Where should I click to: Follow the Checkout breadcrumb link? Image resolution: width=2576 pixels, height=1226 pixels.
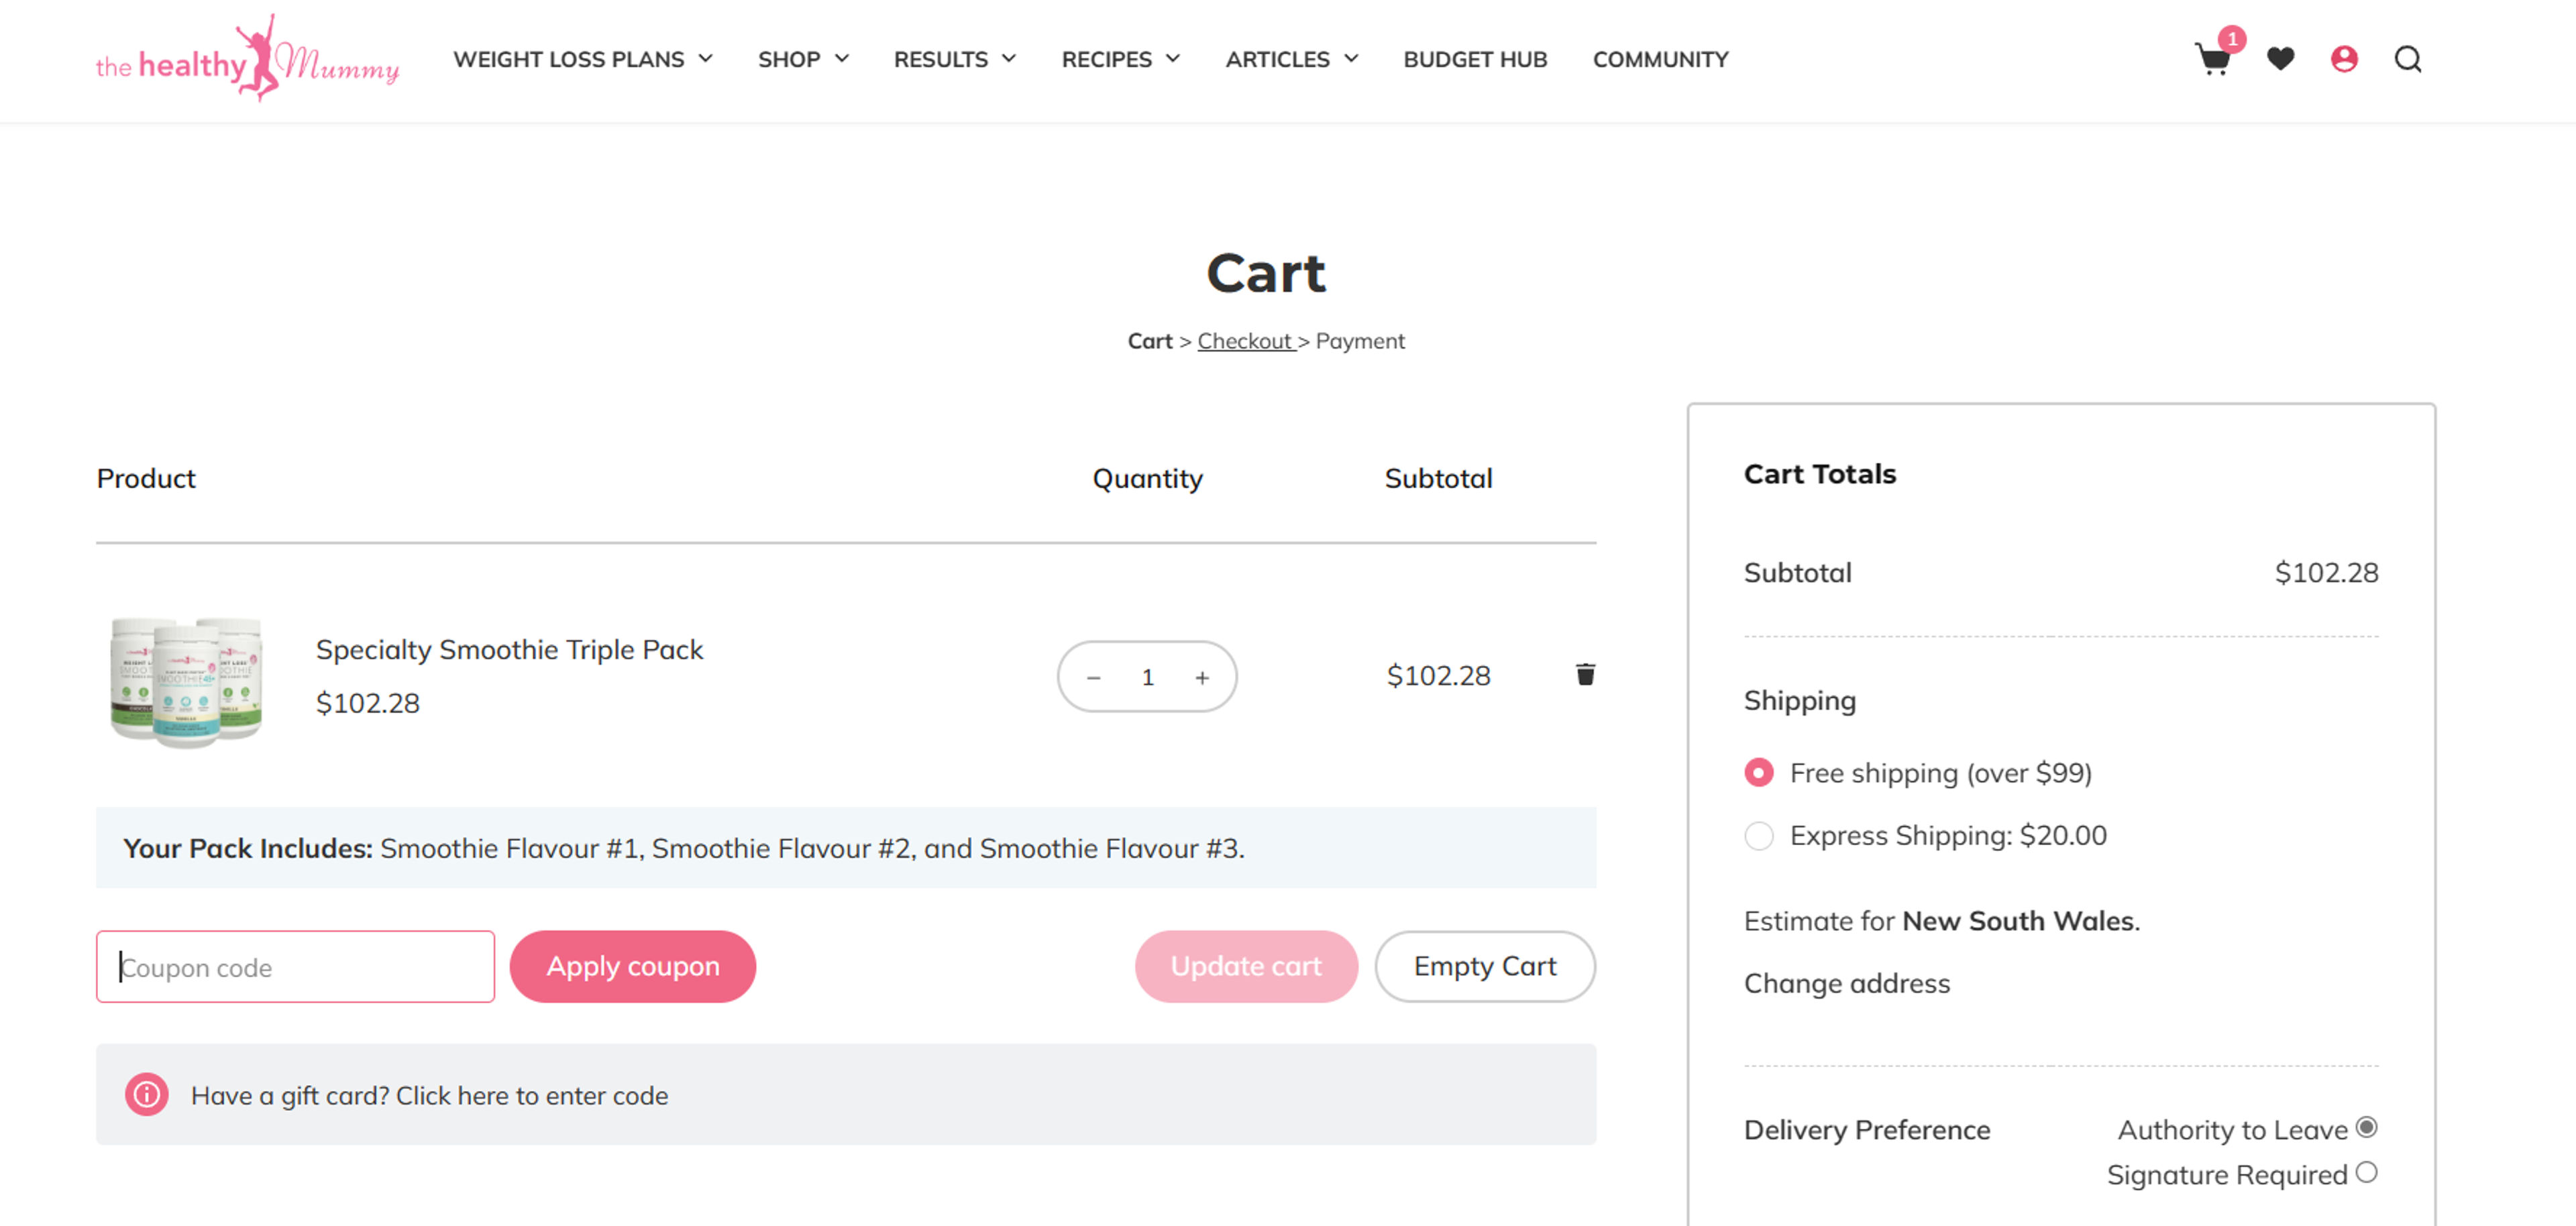coord(1245,341)
